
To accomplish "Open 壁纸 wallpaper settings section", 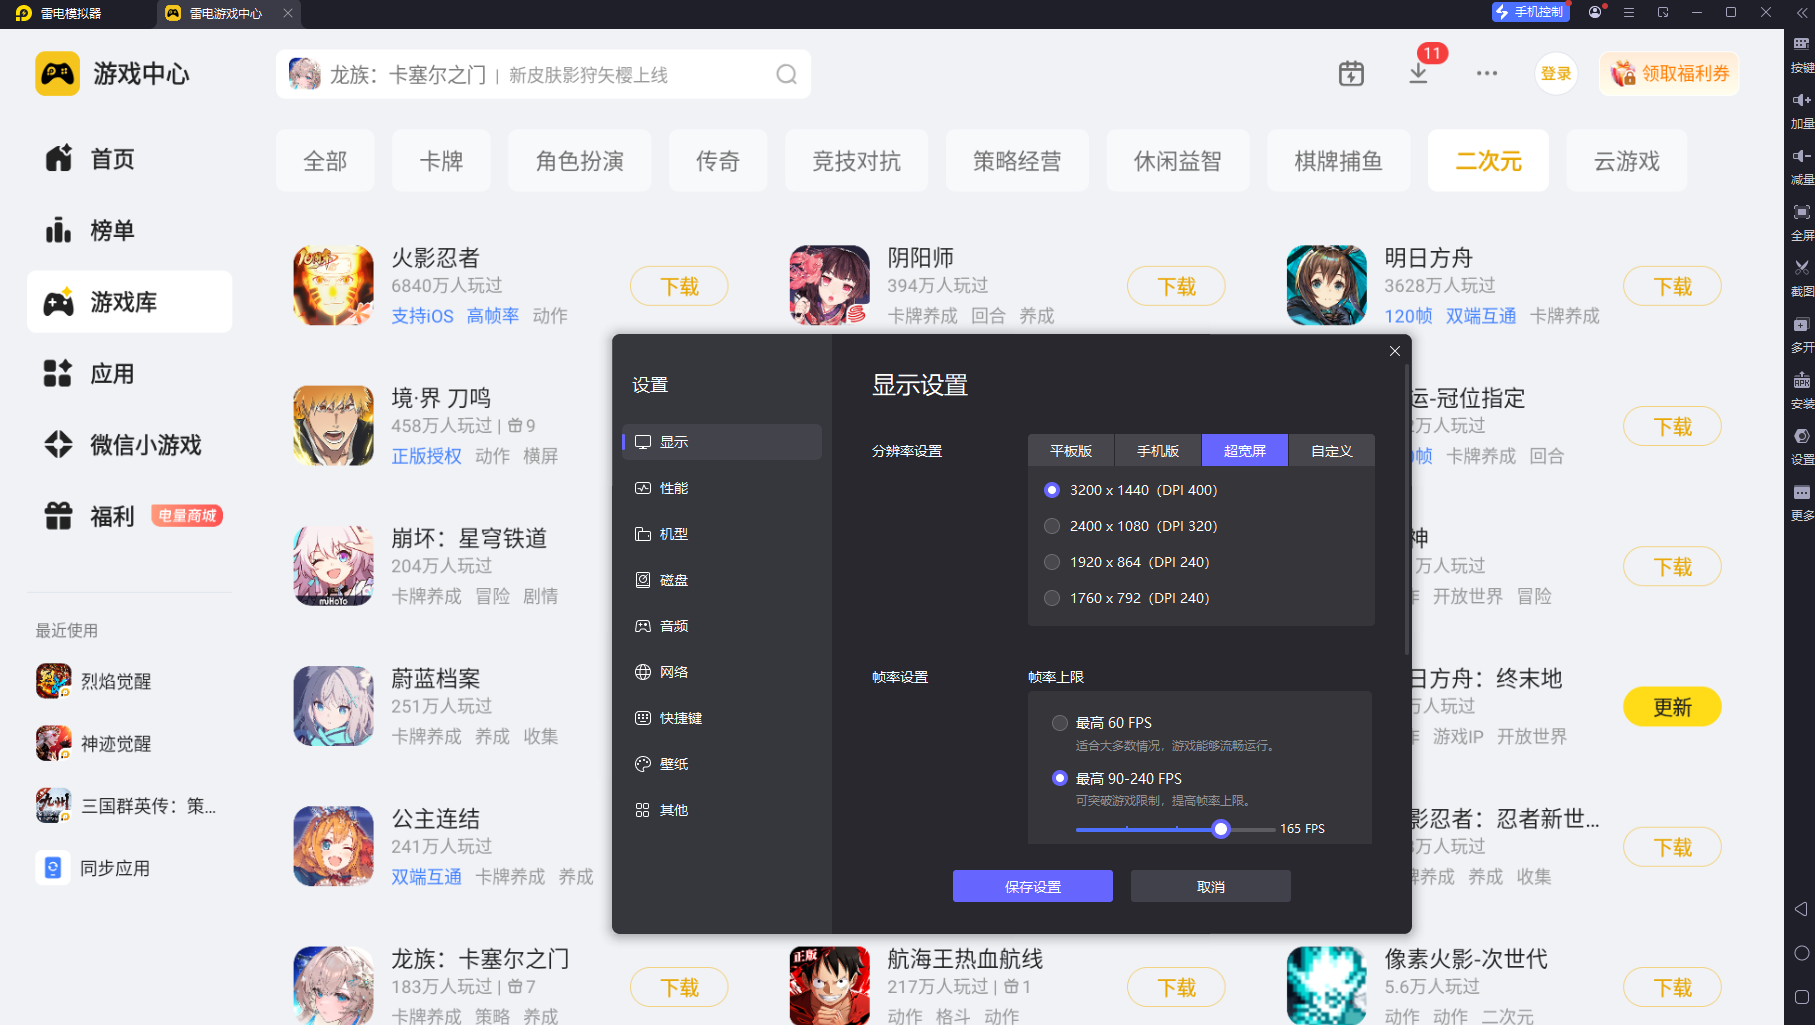I will coord(722,764).
